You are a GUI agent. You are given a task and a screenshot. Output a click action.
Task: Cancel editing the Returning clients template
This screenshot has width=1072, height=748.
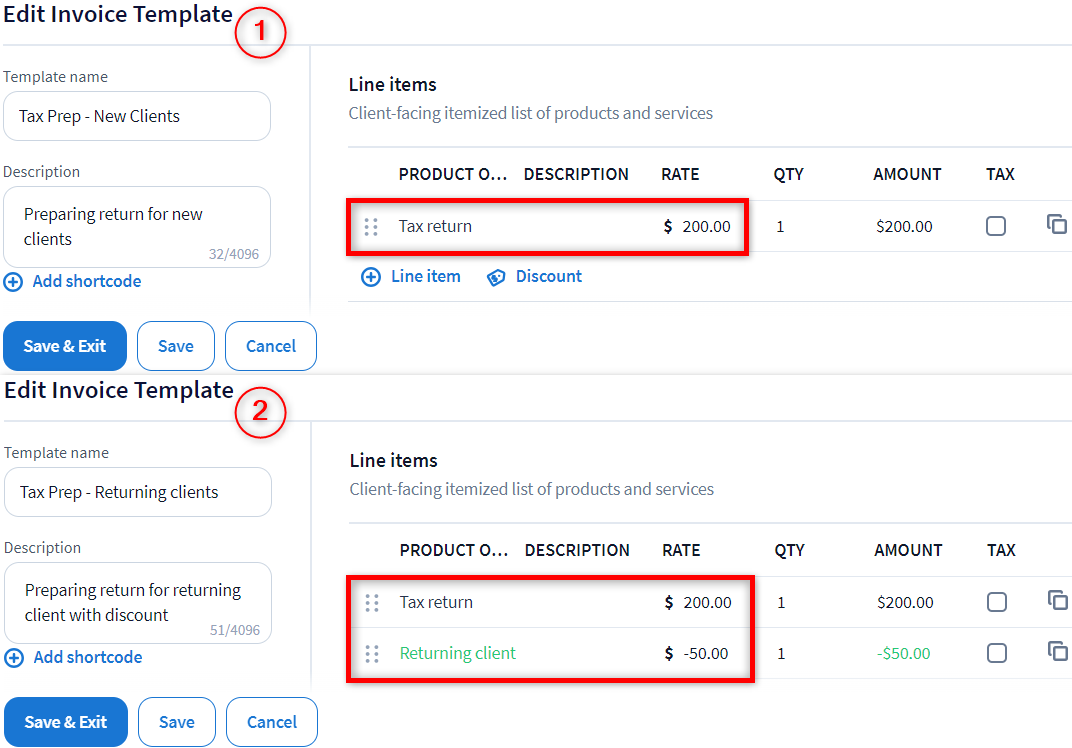(271, 722)
